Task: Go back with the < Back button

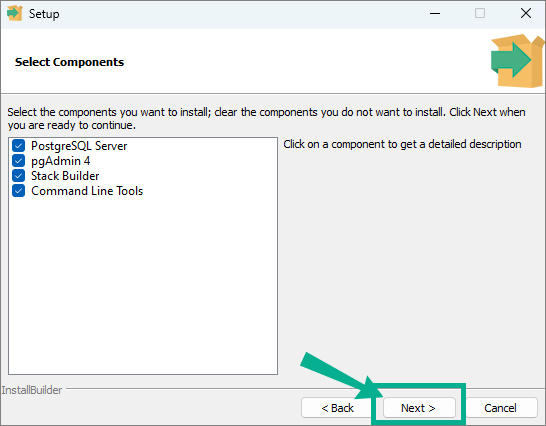Action: pos(337,408)
